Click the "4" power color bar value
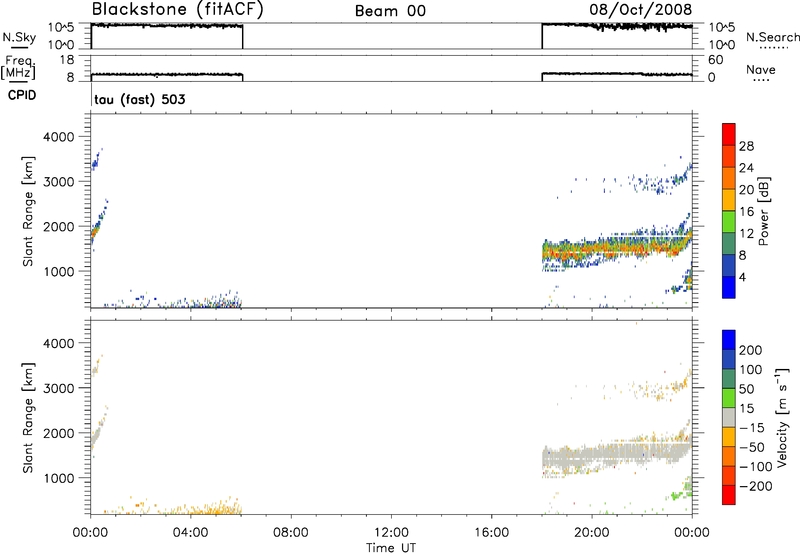Viewport: 800px width, 554px height. tap(742, 277)
